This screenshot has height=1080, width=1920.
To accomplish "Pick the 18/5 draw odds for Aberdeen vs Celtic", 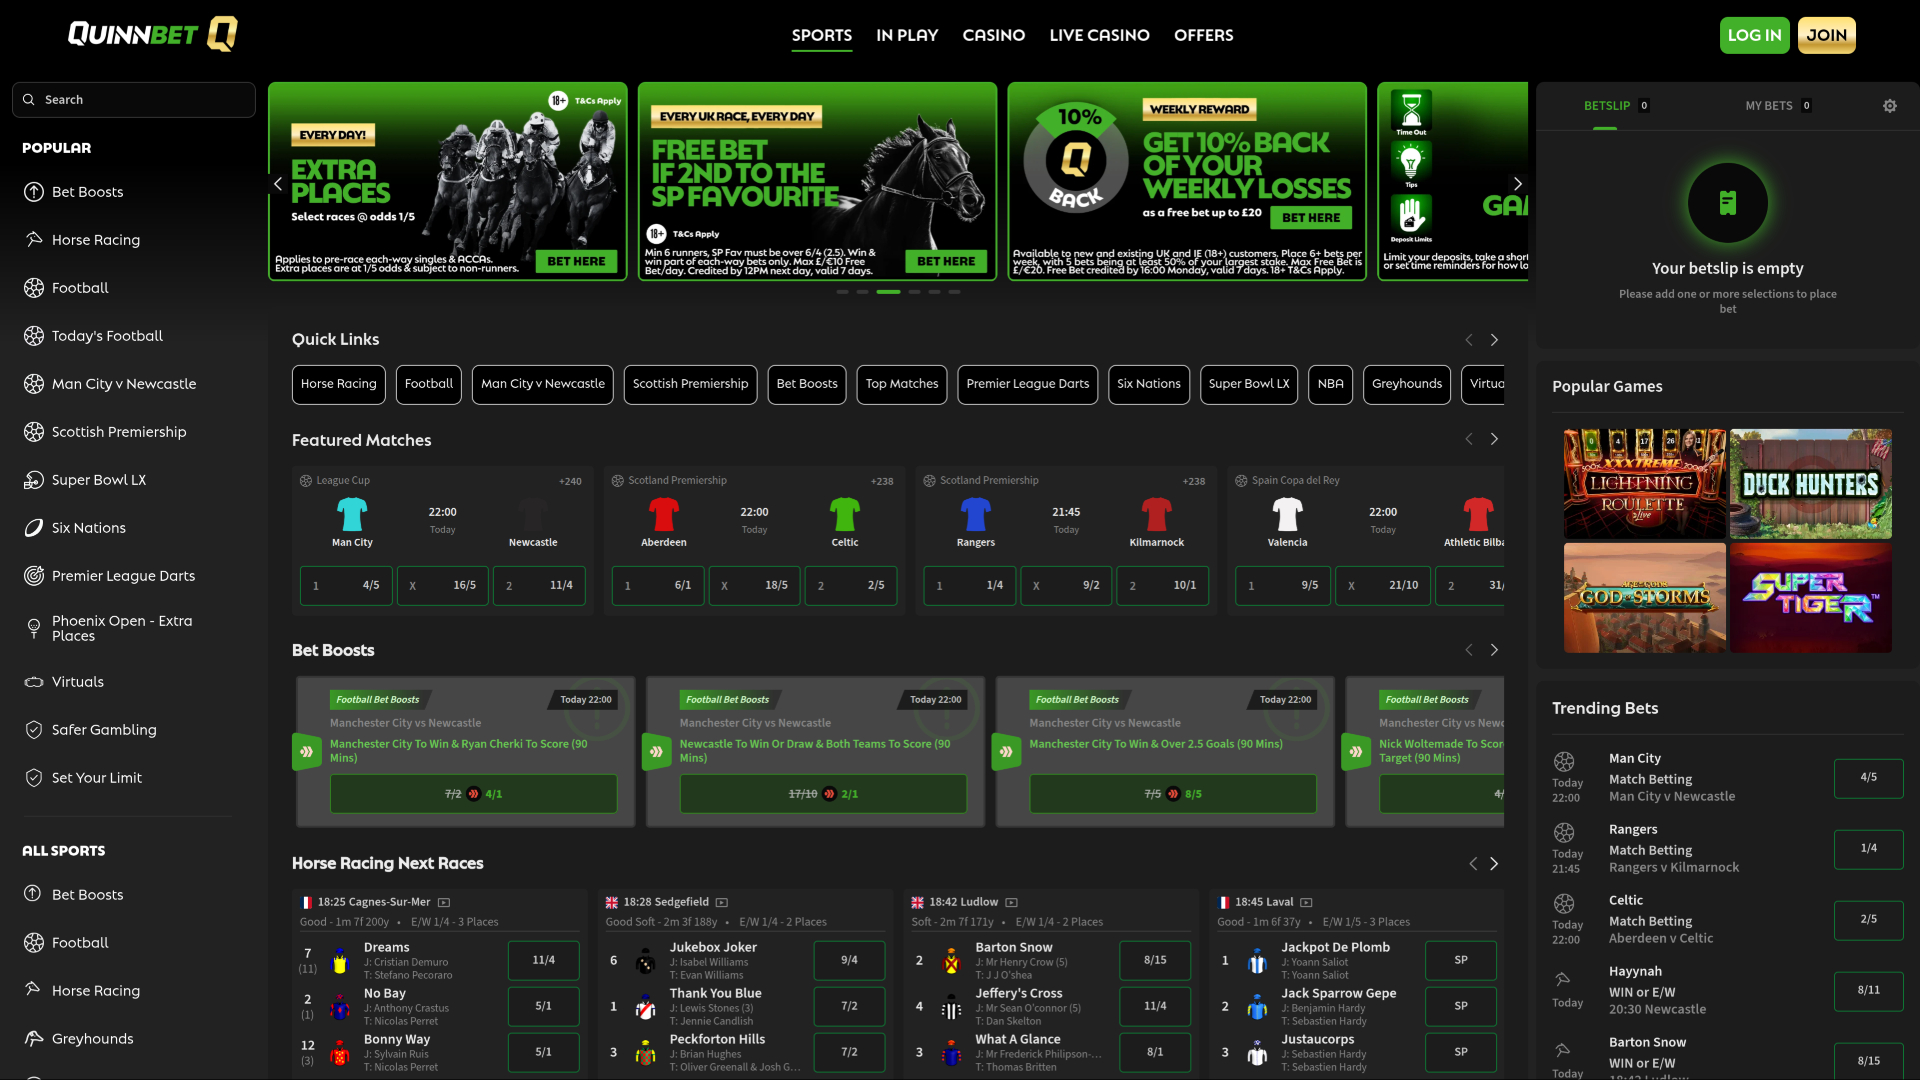I will [754, 585].
